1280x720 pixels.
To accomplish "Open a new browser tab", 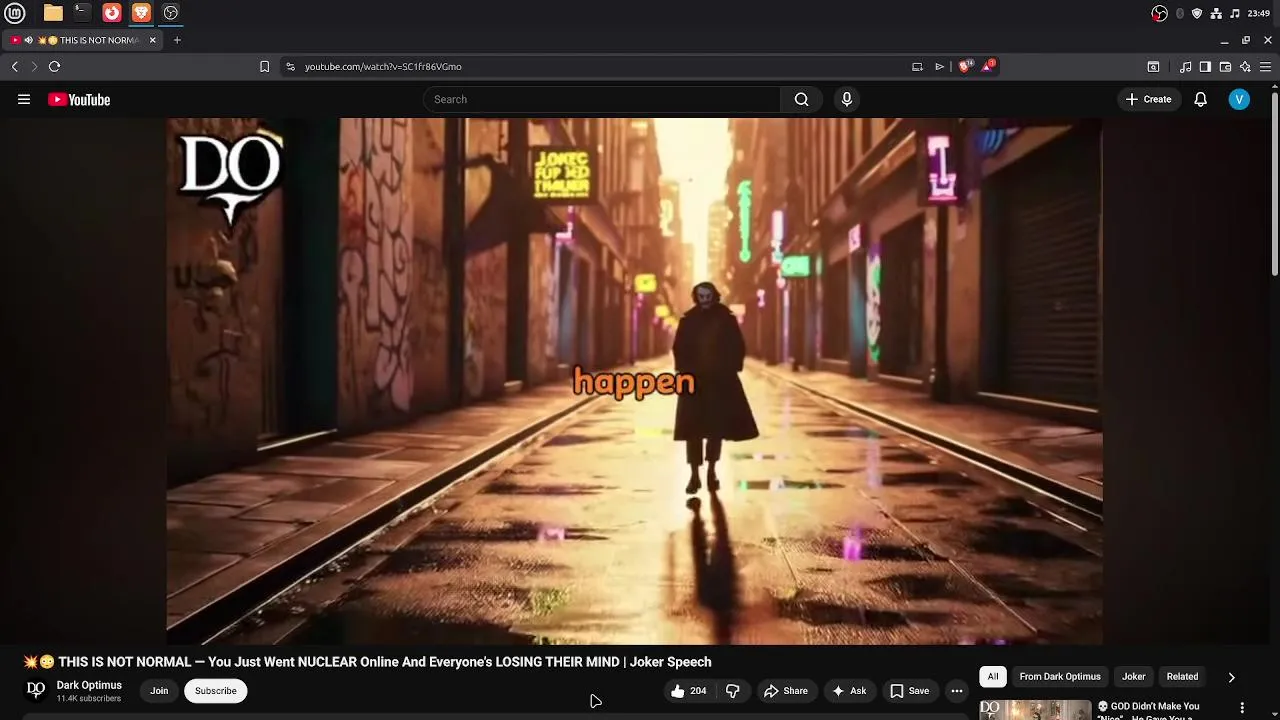I will click(x=177, y=40).
